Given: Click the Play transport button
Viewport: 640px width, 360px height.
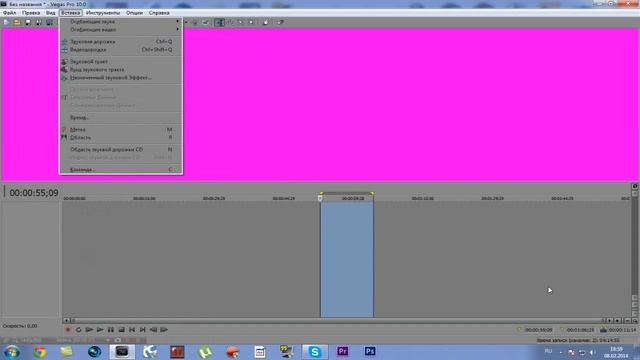Looking at the screenshot, I should tap(100, 329).
